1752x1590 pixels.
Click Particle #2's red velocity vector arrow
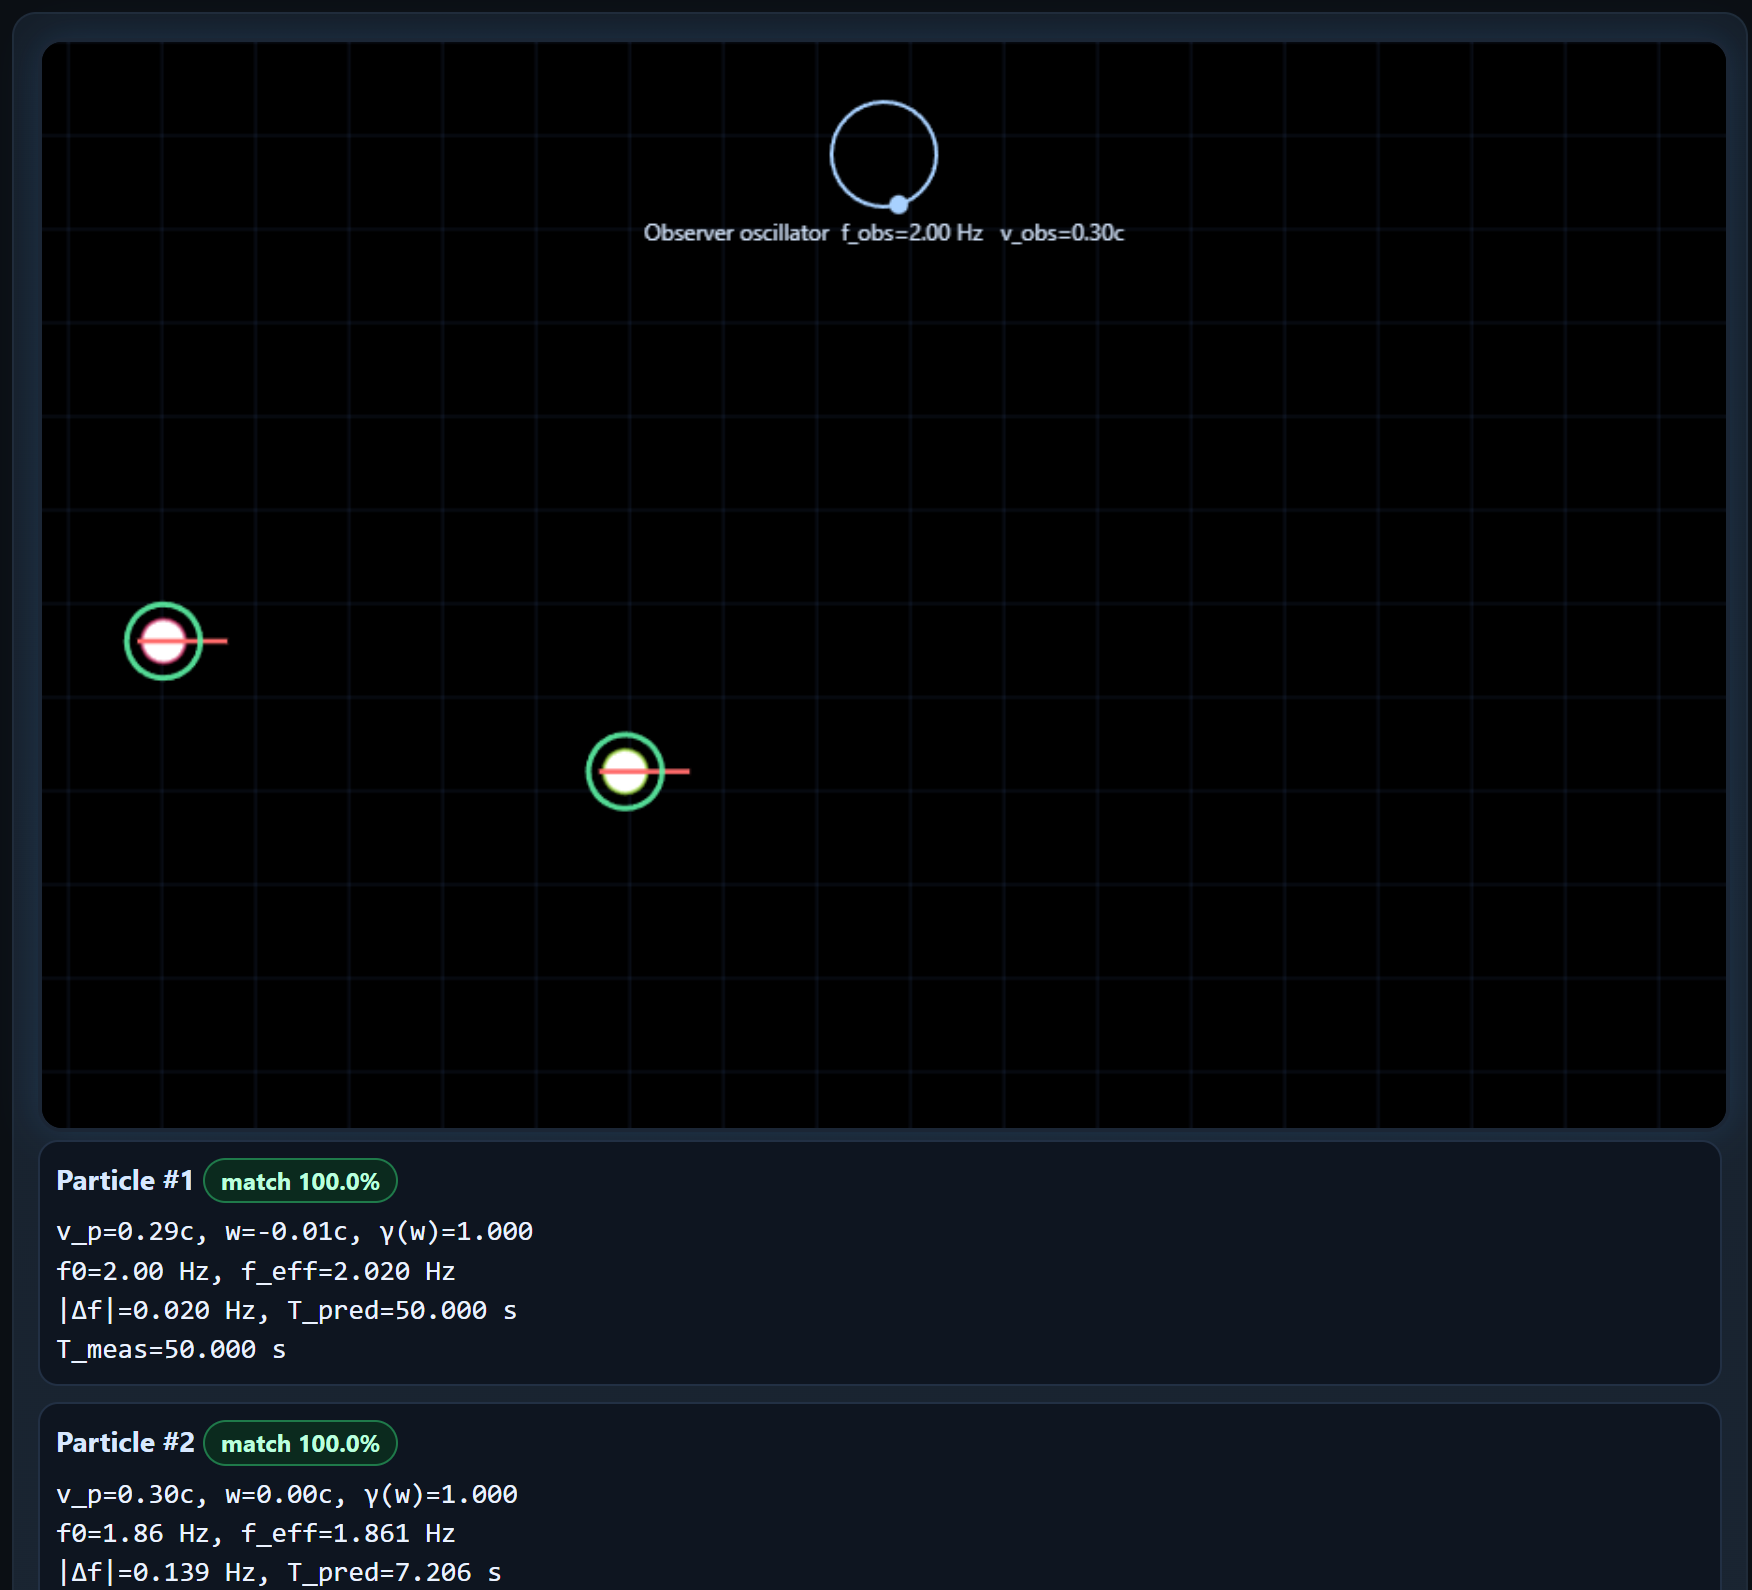(672, 770)
